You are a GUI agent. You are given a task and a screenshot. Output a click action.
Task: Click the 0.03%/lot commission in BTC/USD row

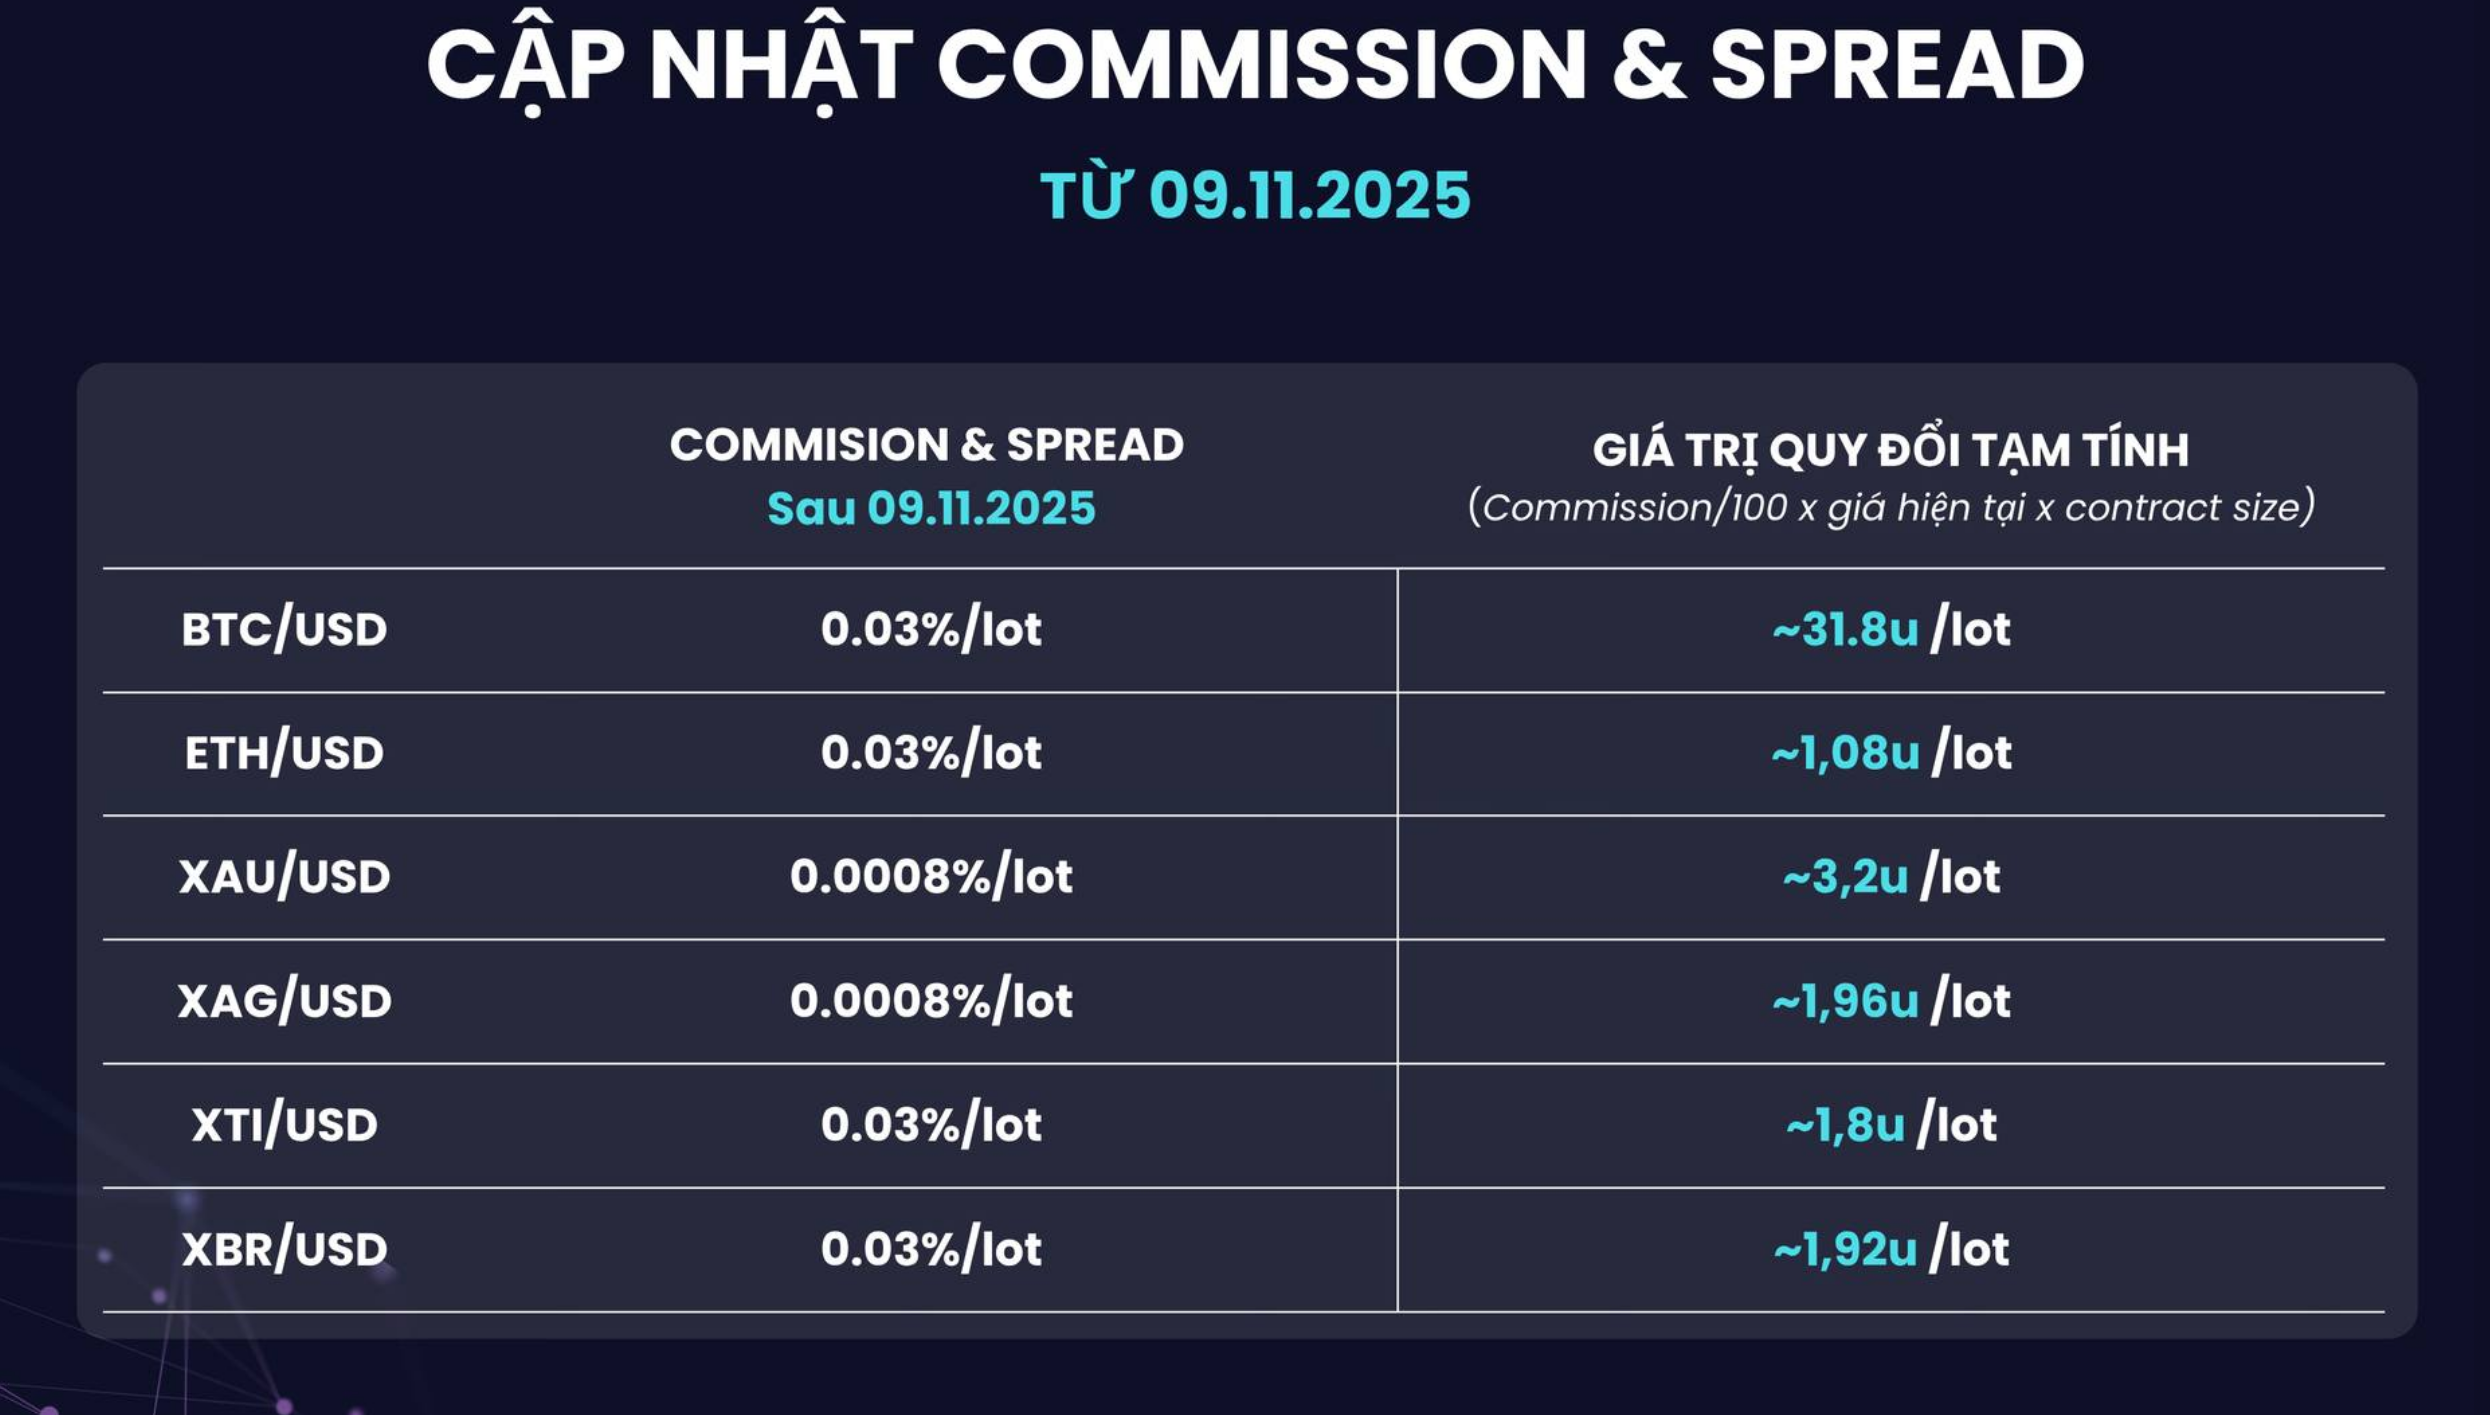(x=931, y=630)
